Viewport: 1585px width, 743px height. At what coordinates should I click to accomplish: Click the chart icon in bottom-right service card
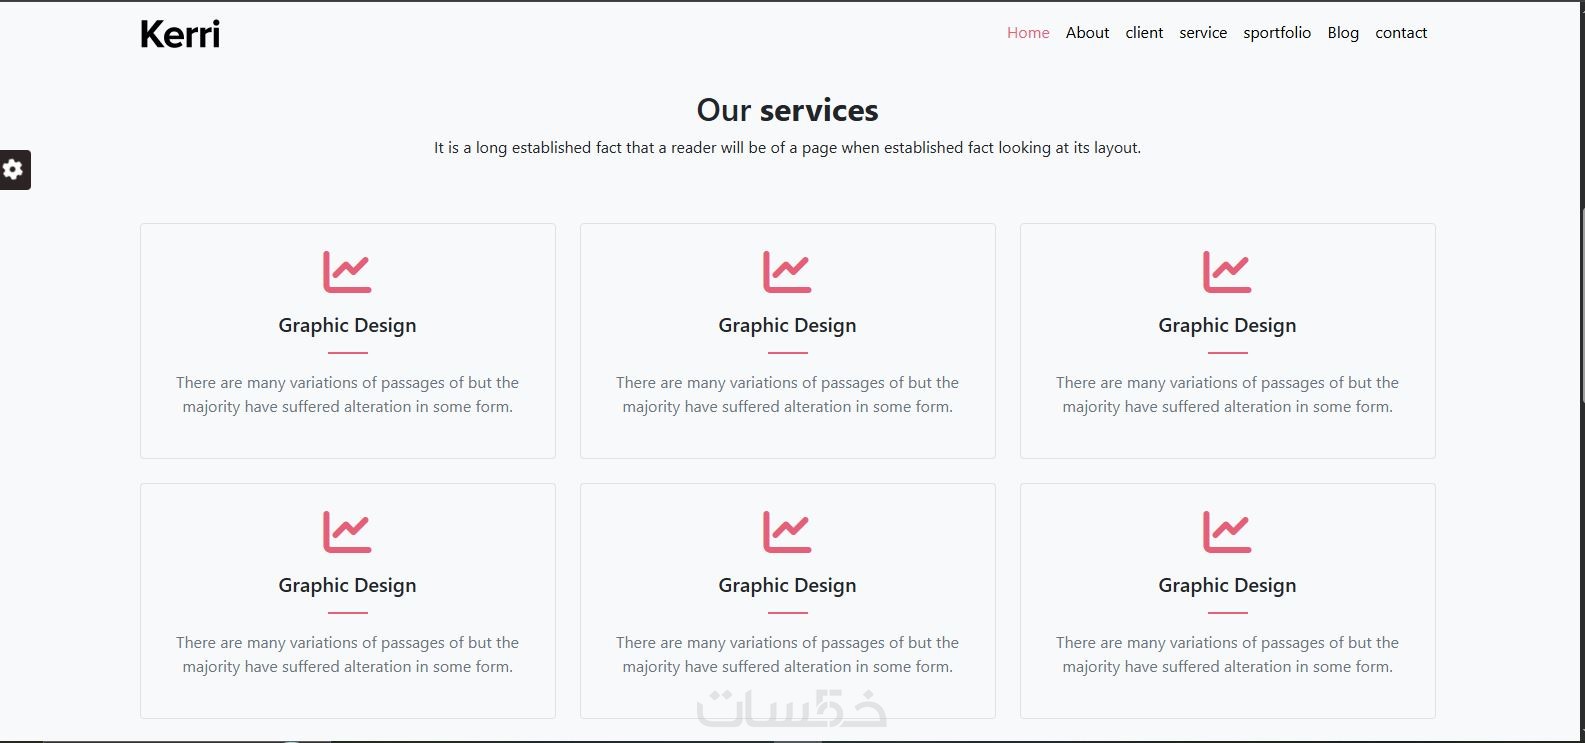pos(1227,532)
